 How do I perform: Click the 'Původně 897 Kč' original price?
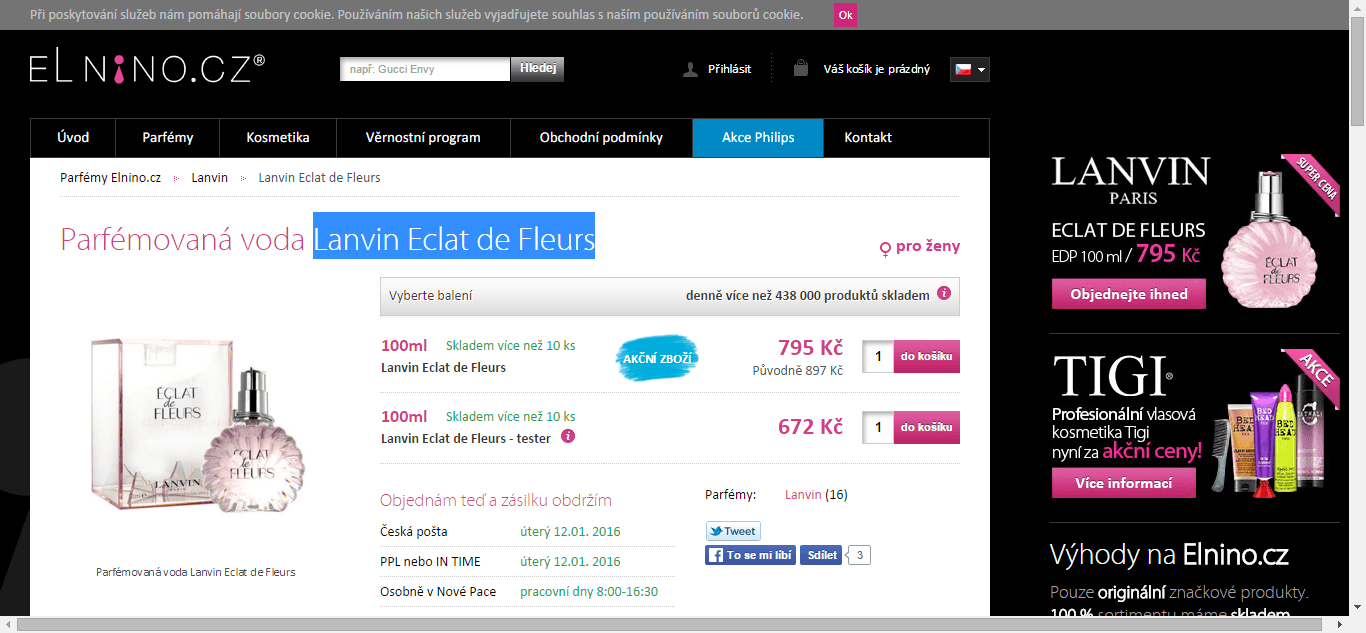coord(798,370)
